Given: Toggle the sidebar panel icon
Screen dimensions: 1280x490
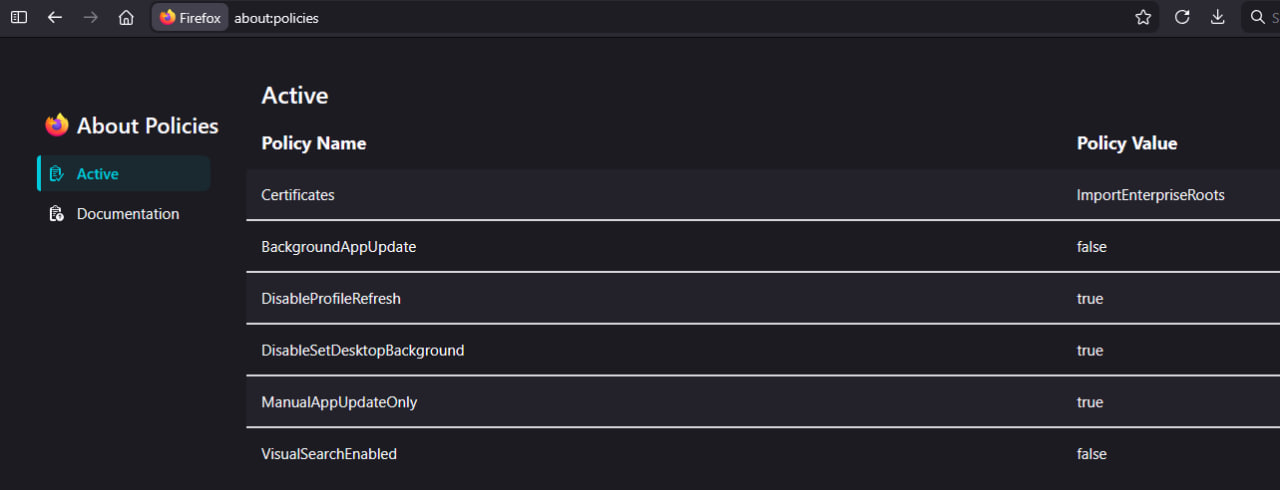Looking at the screenshot, I should pyautogui.click(x=19, y=17).
